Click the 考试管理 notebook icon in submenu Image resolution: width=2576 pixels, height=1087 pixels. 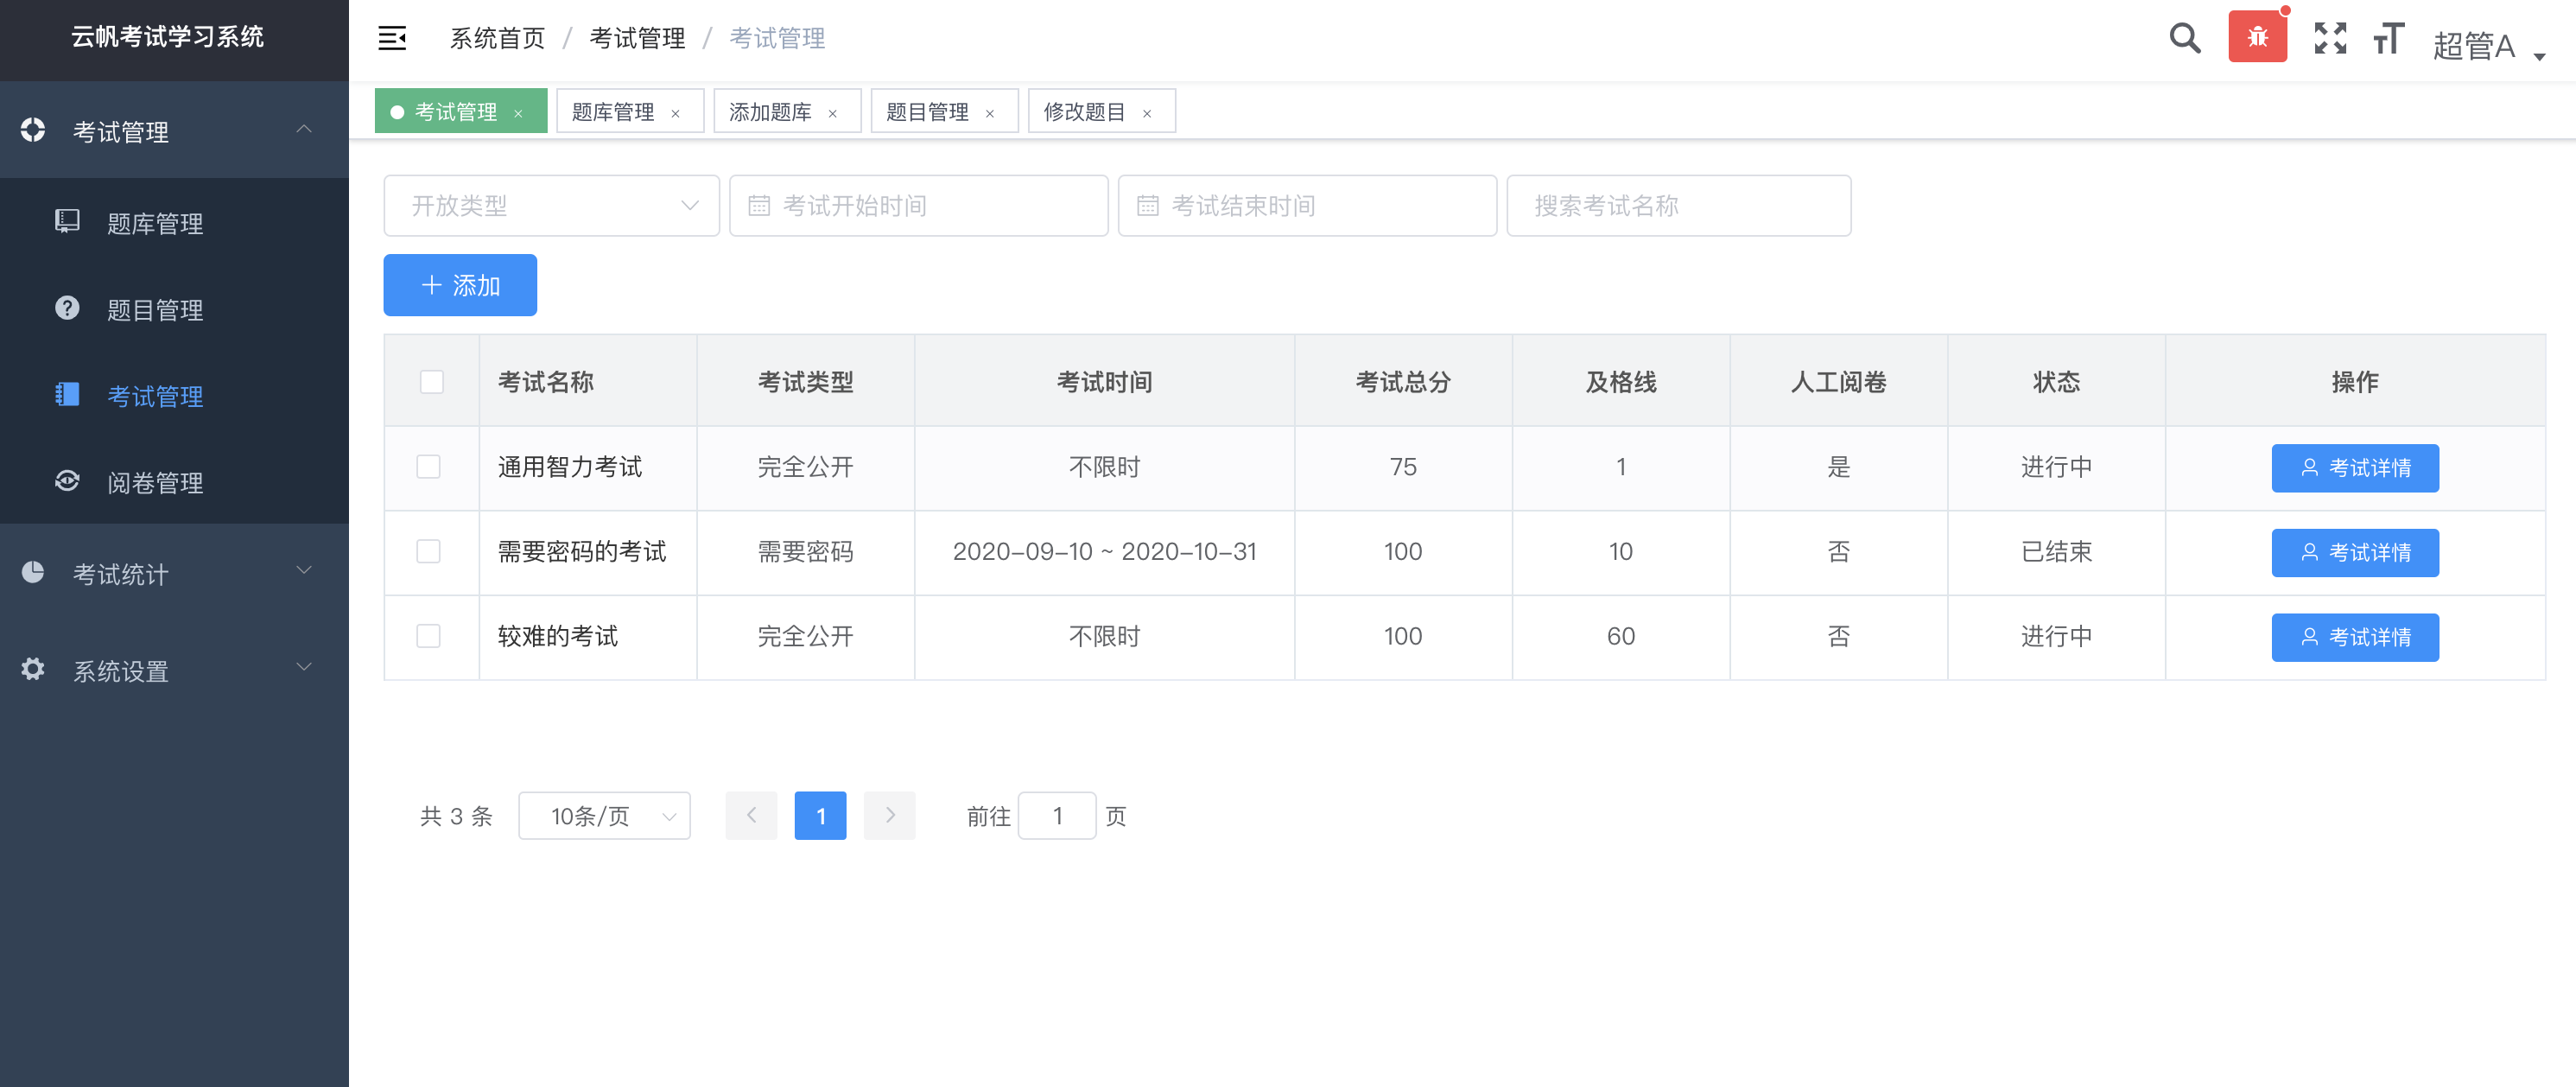pos(67,394)
